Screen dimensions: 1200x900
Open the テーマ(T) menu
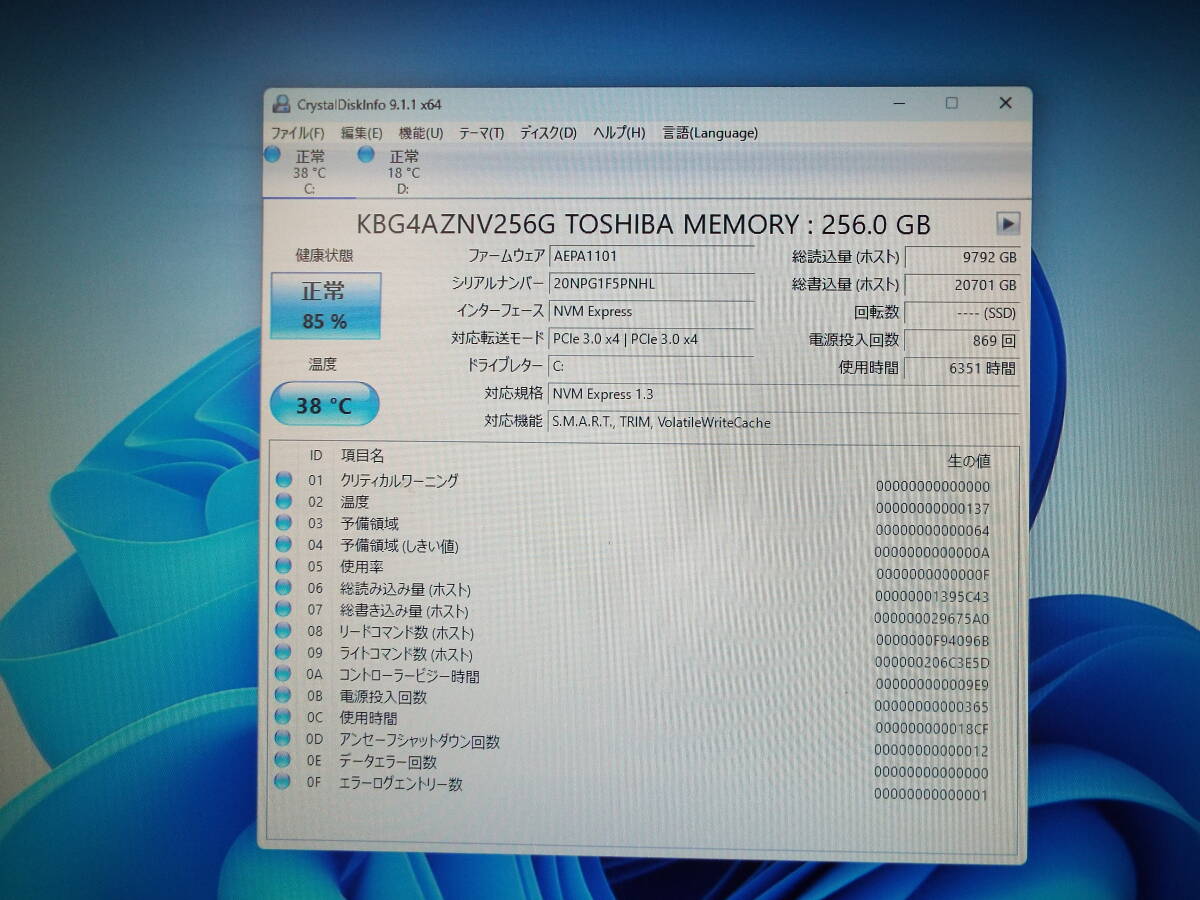pos(481,133)
